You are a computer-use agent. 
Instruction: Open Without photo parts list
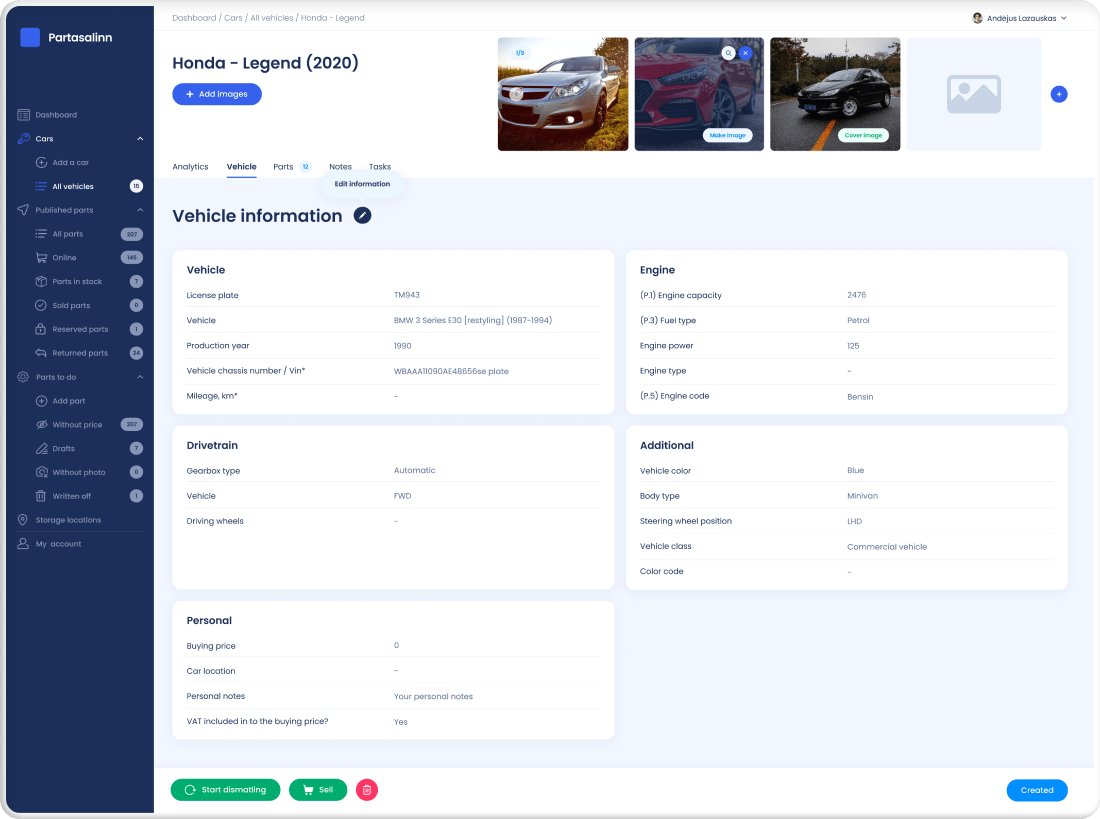tap(81, 472)
